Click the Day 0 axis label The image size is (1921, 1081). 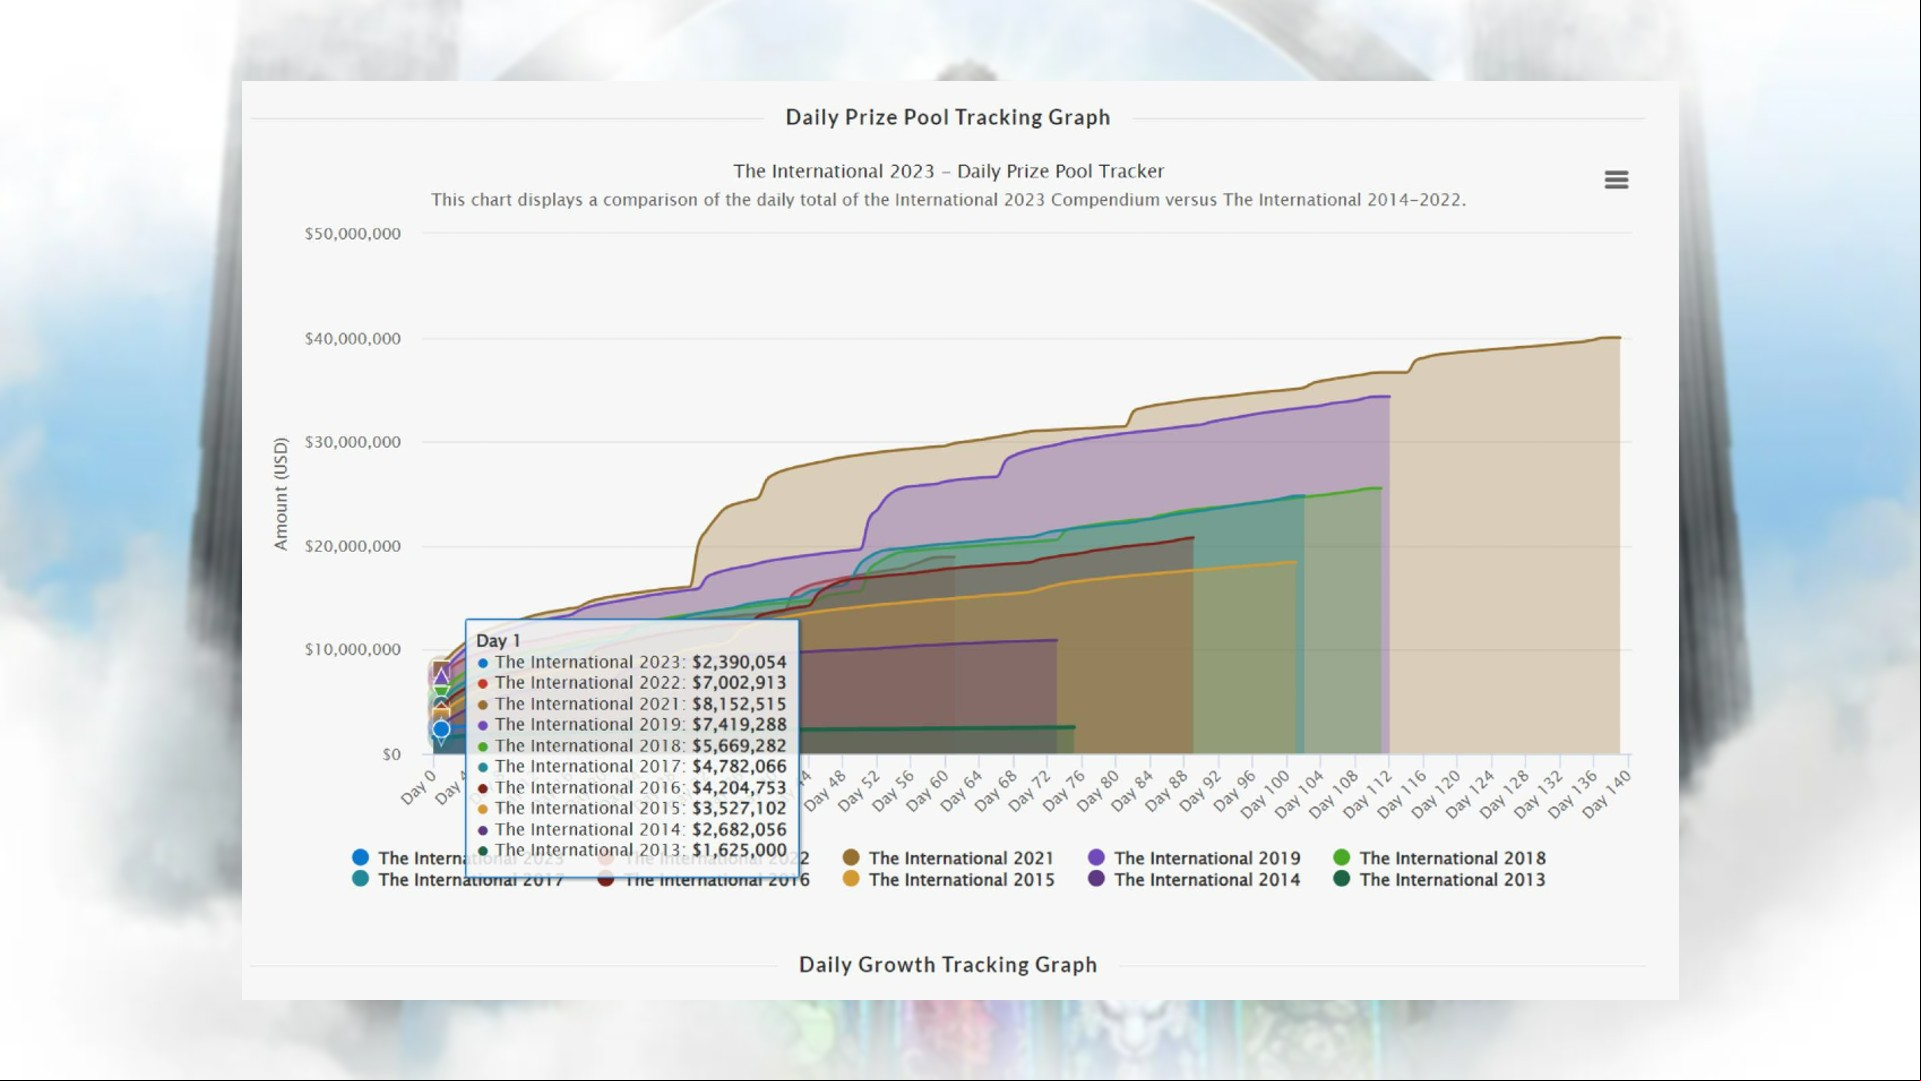(418, 787)
